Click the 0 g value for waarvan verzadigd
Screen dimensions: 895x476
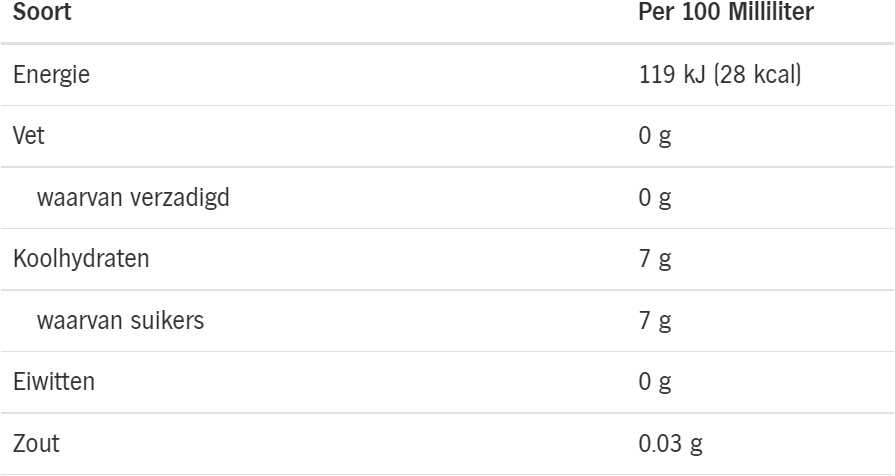(x=655, y=198)
